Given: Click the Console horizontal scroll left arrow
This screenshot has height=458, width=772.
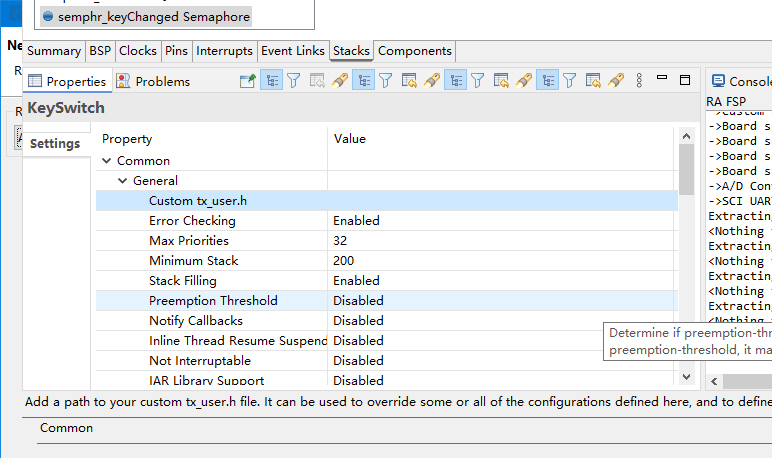Looking at the screenshot, I should point(714,381).
